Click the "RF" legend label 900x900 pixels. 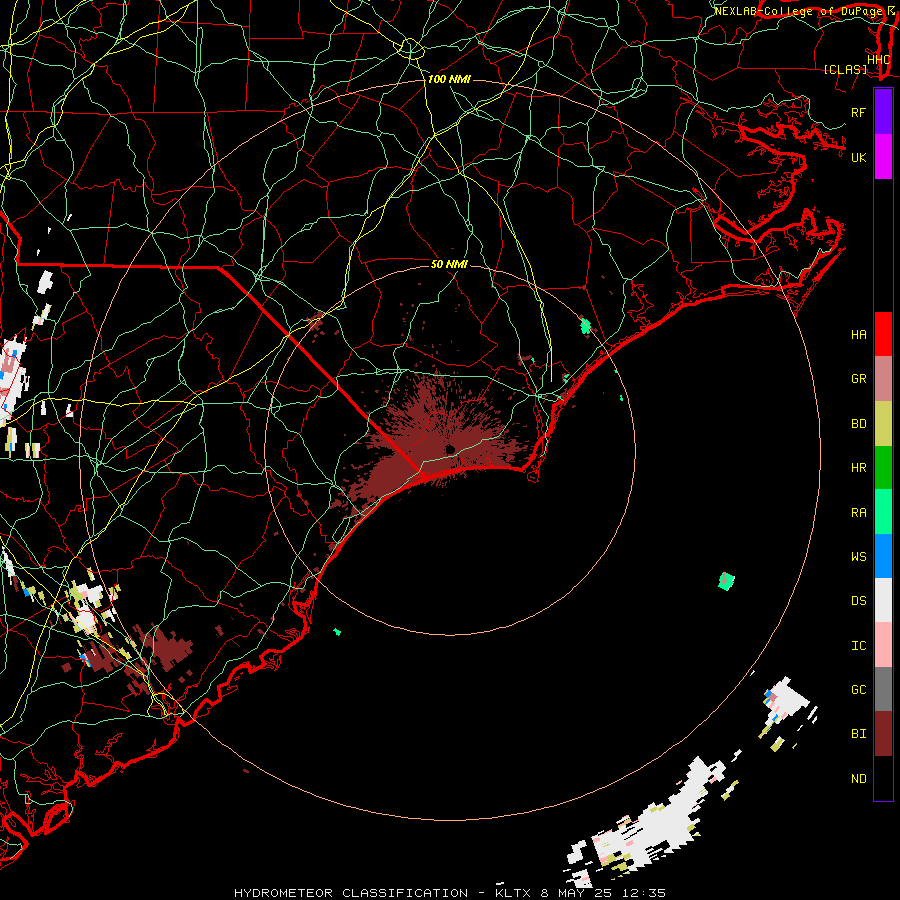click(858, 112)
